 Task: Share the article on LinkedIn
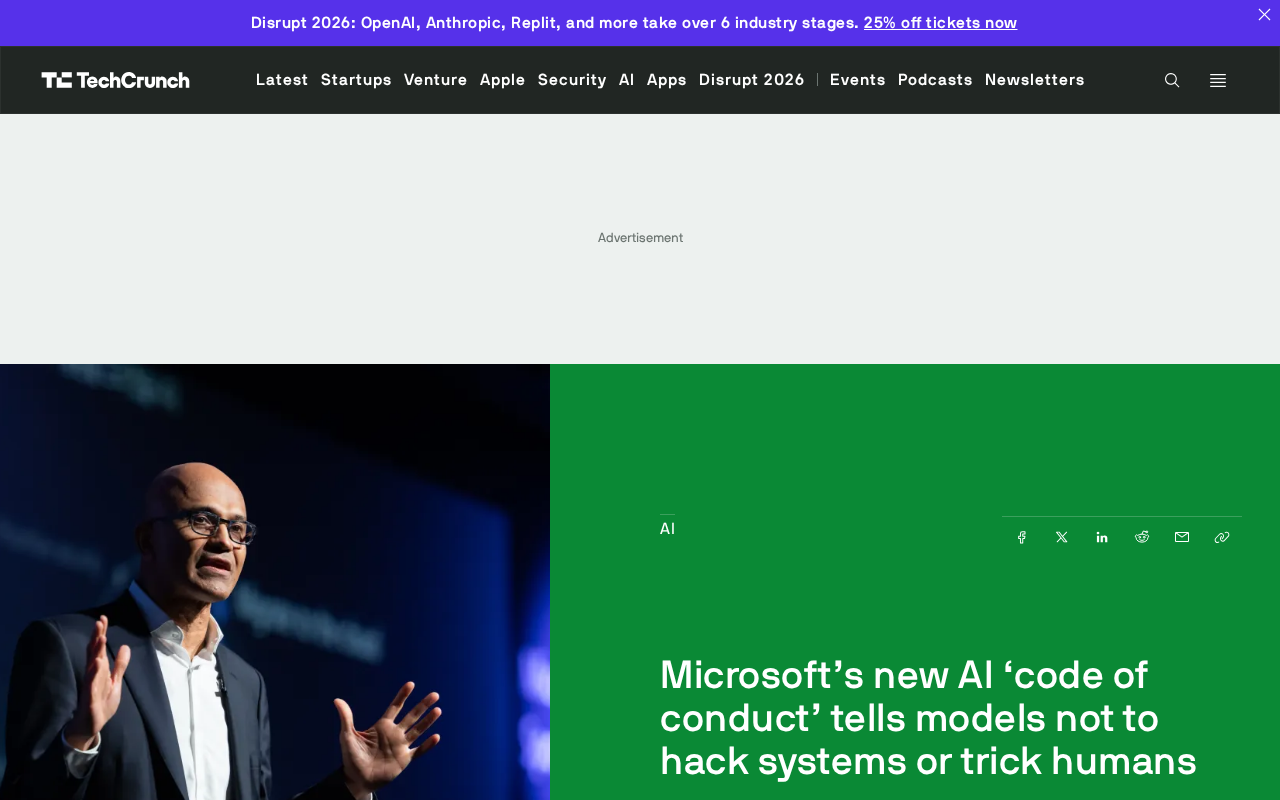click(x=1102, y=537)
